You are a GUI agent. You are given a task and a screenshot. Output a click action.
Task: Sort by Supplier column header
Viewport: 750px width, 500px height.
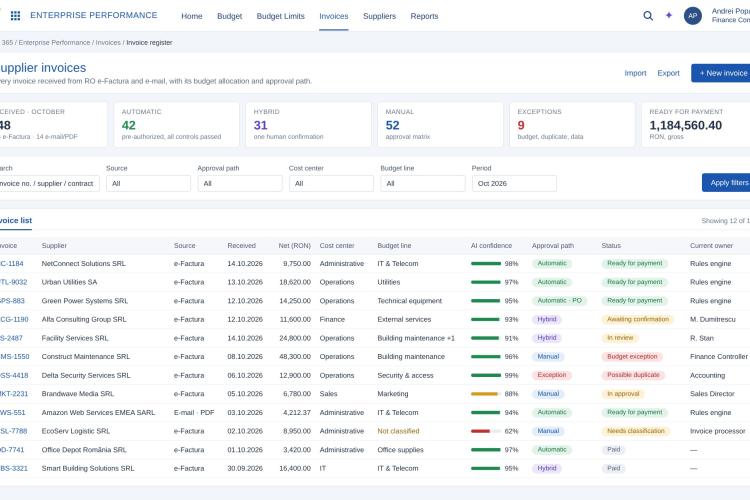(x=54, y=245)
